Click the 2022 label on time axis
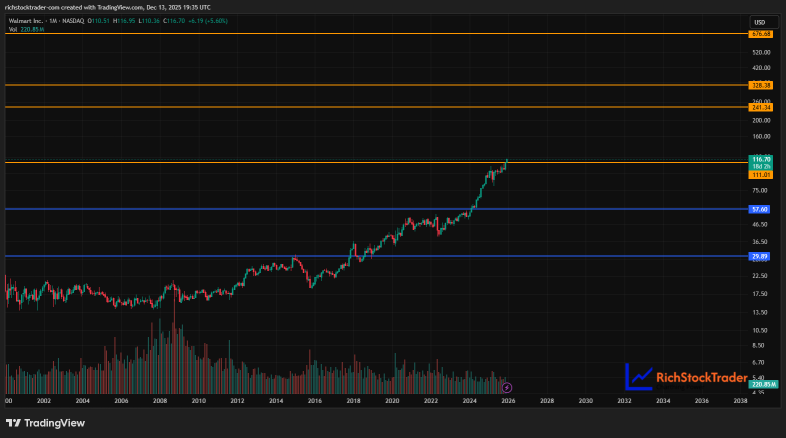 click(431, 401)
